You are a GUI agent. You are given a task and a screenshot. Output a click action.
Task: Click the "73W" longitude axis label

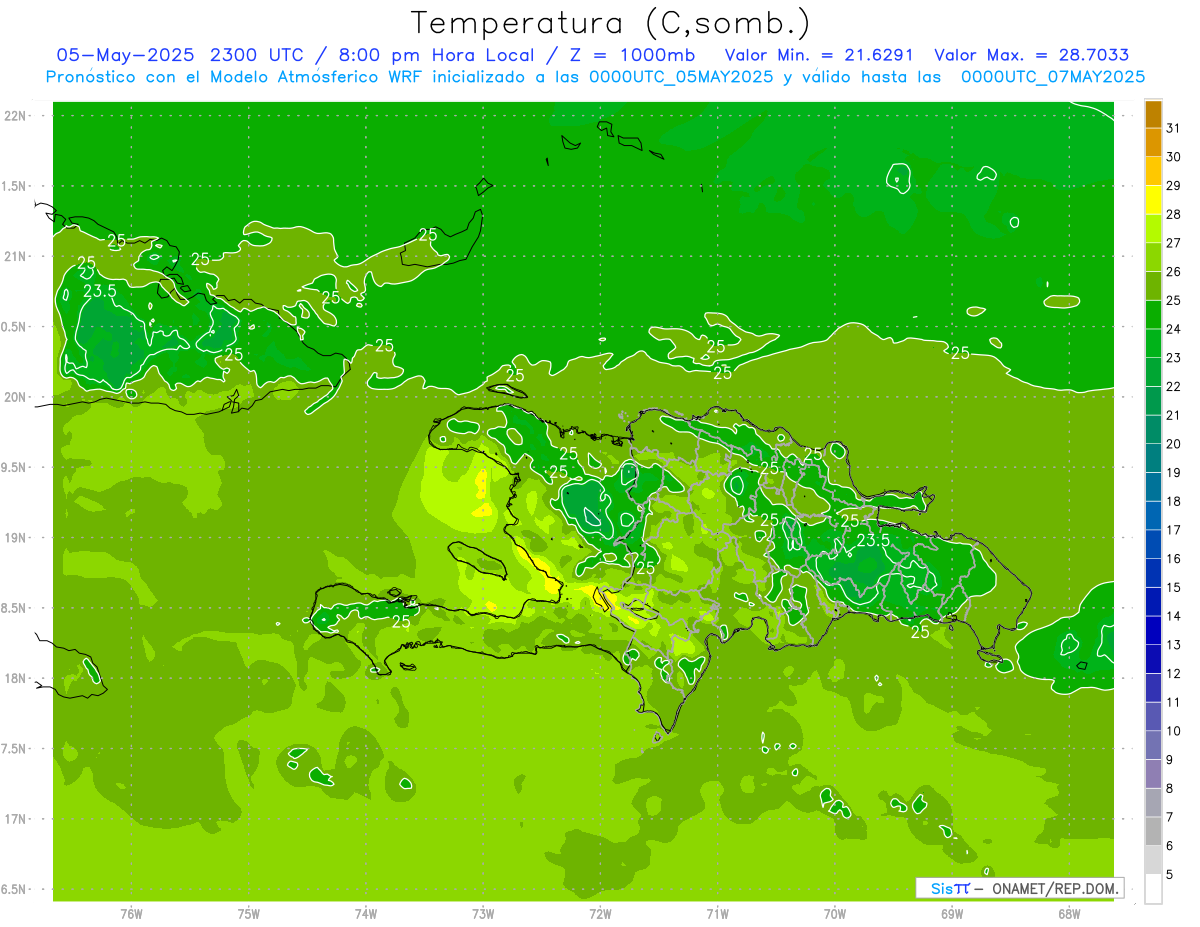483,914
